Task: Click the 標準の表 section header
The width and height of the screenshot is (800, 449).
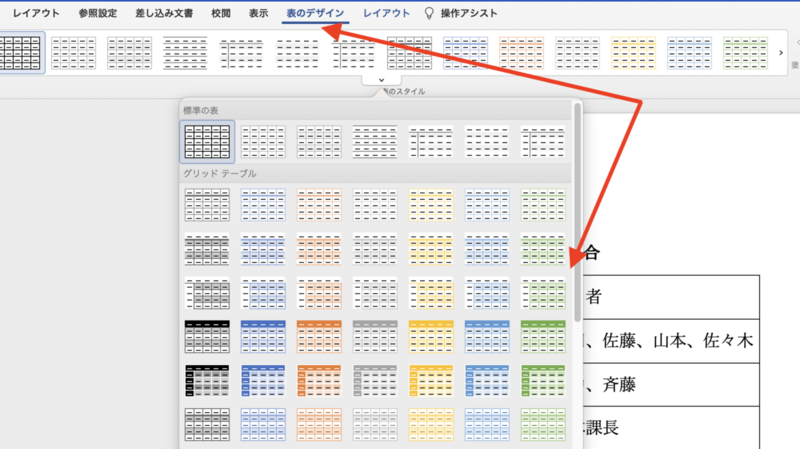Action: coord(376,110)
